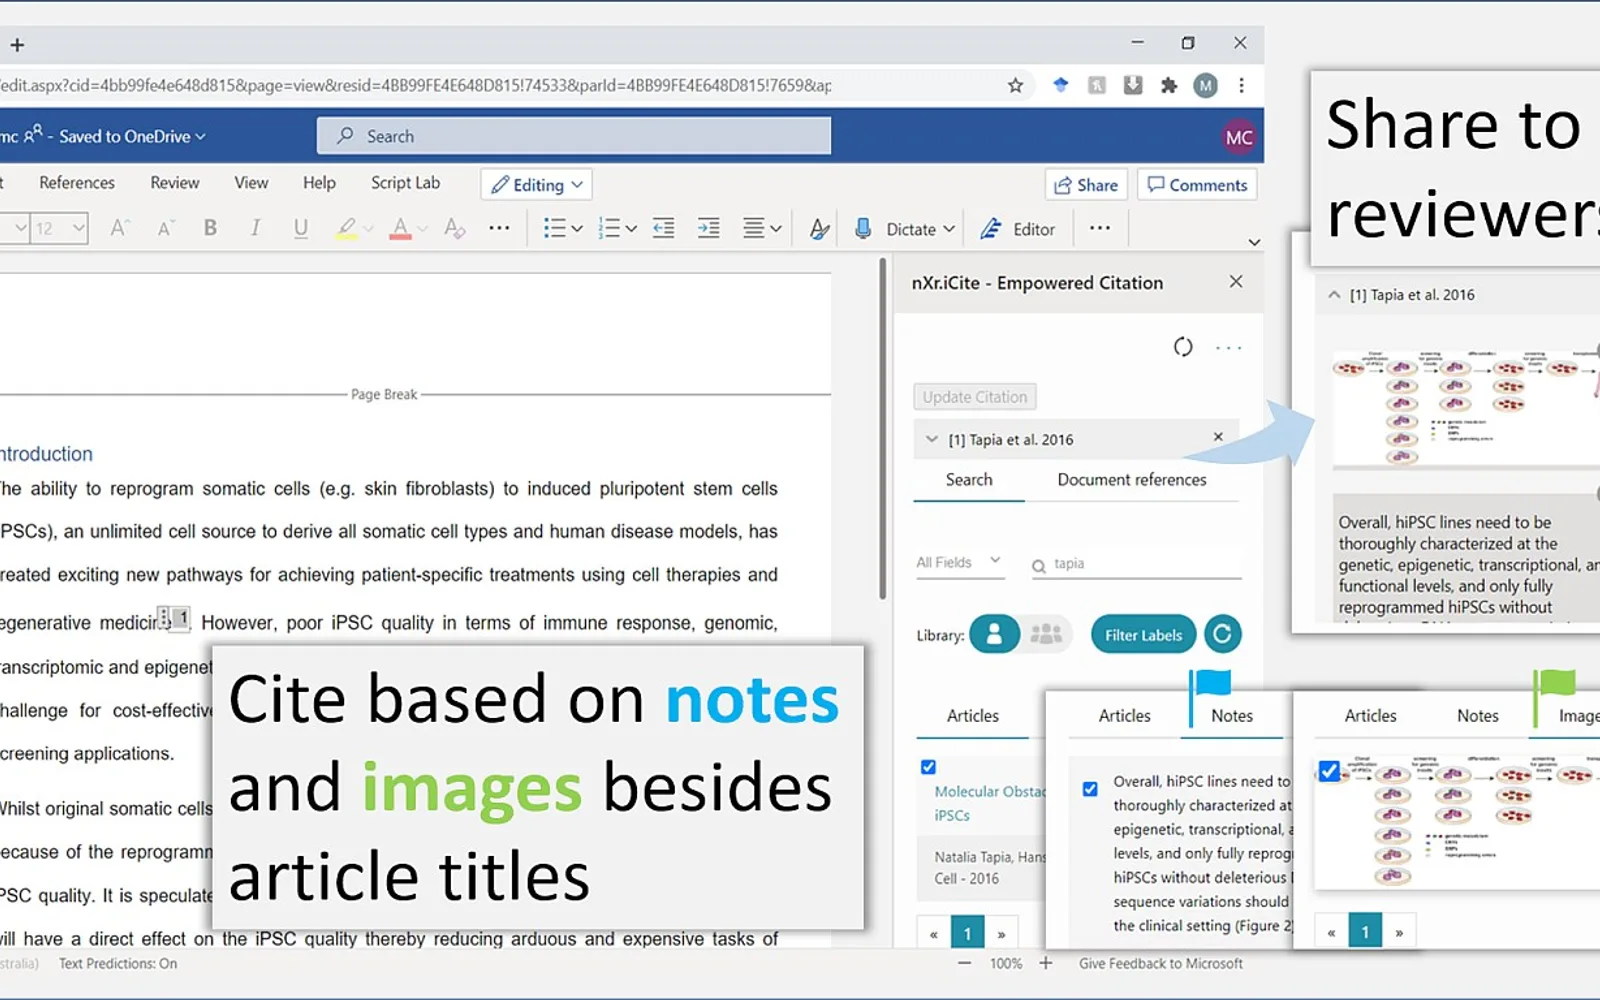Open the Review ribbon tab

tap(175, 183)
